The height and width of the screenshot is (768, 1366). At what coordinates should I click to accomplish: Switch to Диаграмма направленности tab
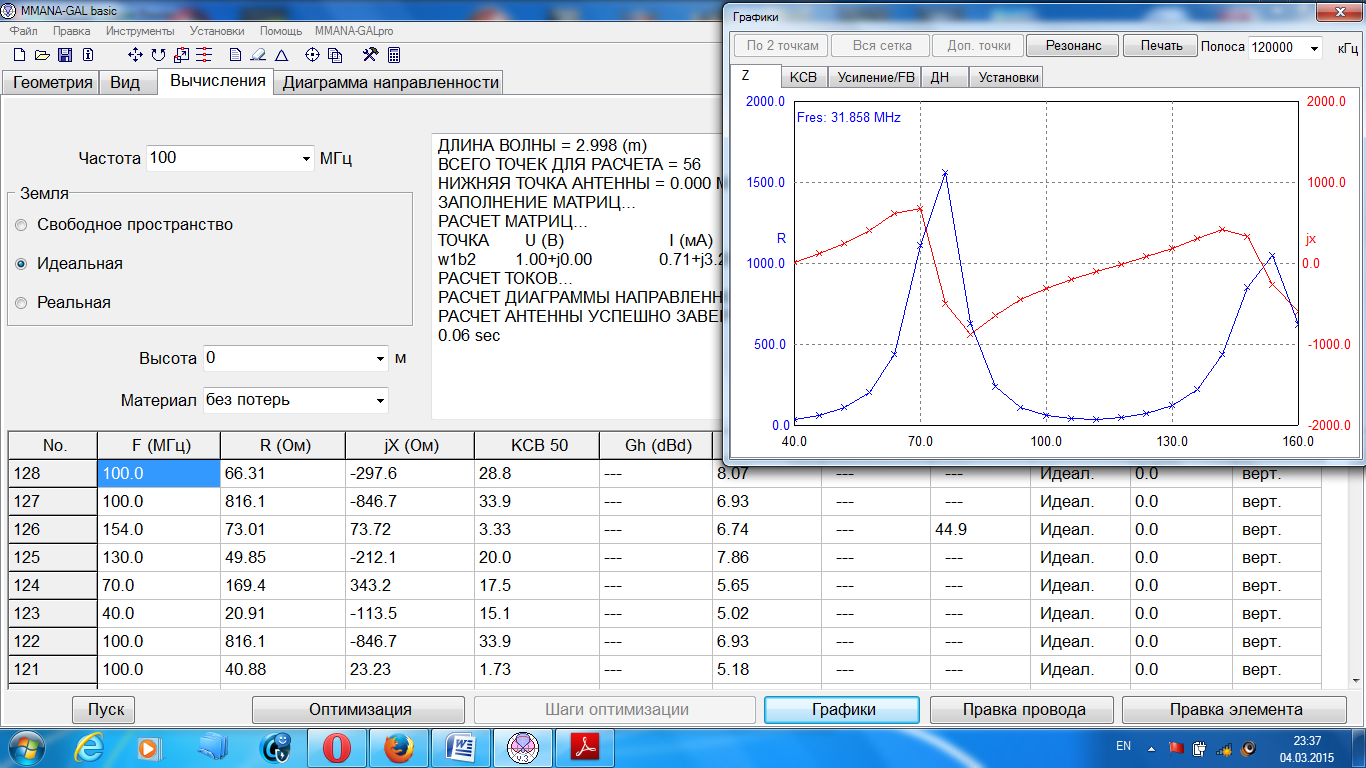coord(390,83)
